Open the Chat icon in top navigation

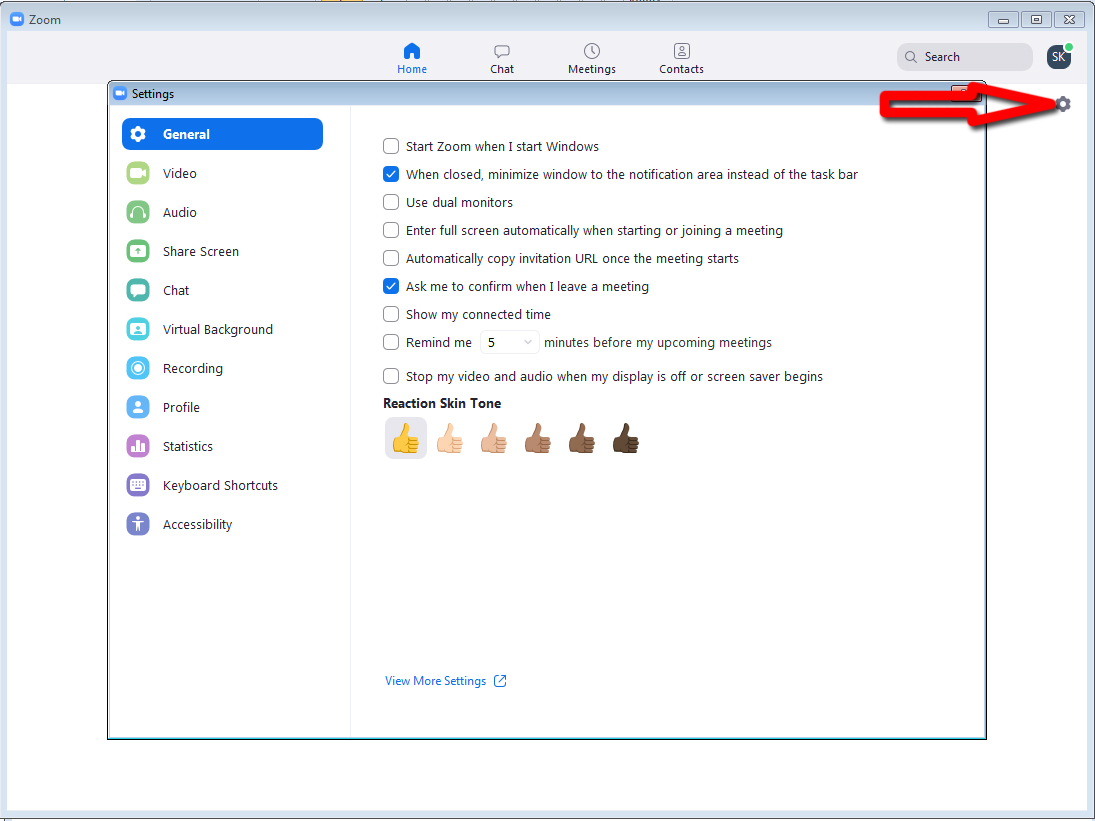[501, 51]
